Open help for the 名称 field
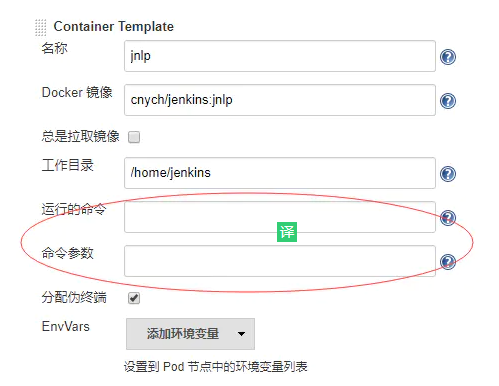The image size is (499, 386). click(448, 57)
